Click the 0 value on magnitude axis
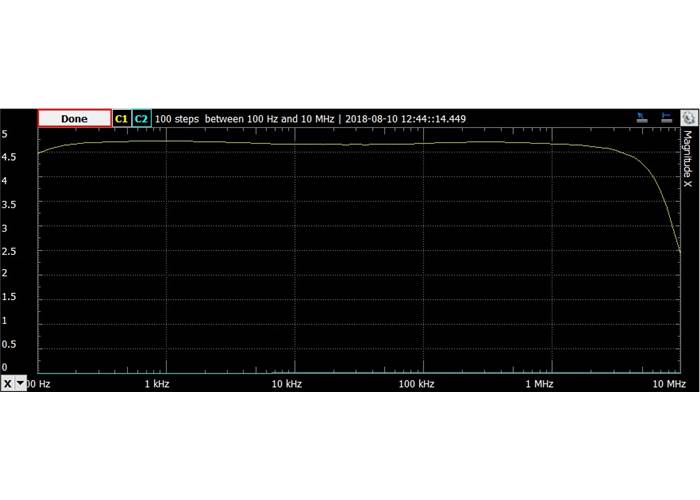Screen dimensions: 700x500 (x=4, y=368)
